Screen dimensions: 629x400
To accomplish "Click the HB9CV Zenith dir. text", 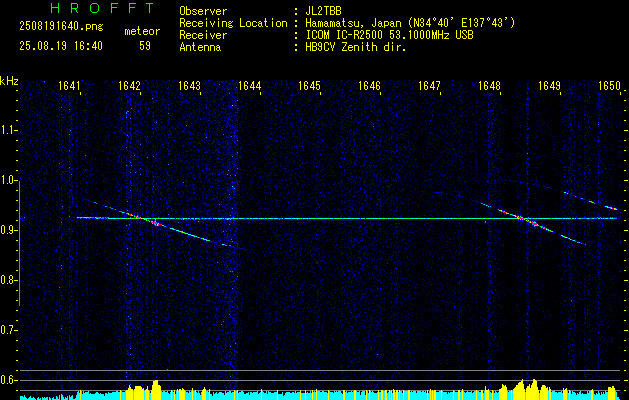I will click(356, 47).
